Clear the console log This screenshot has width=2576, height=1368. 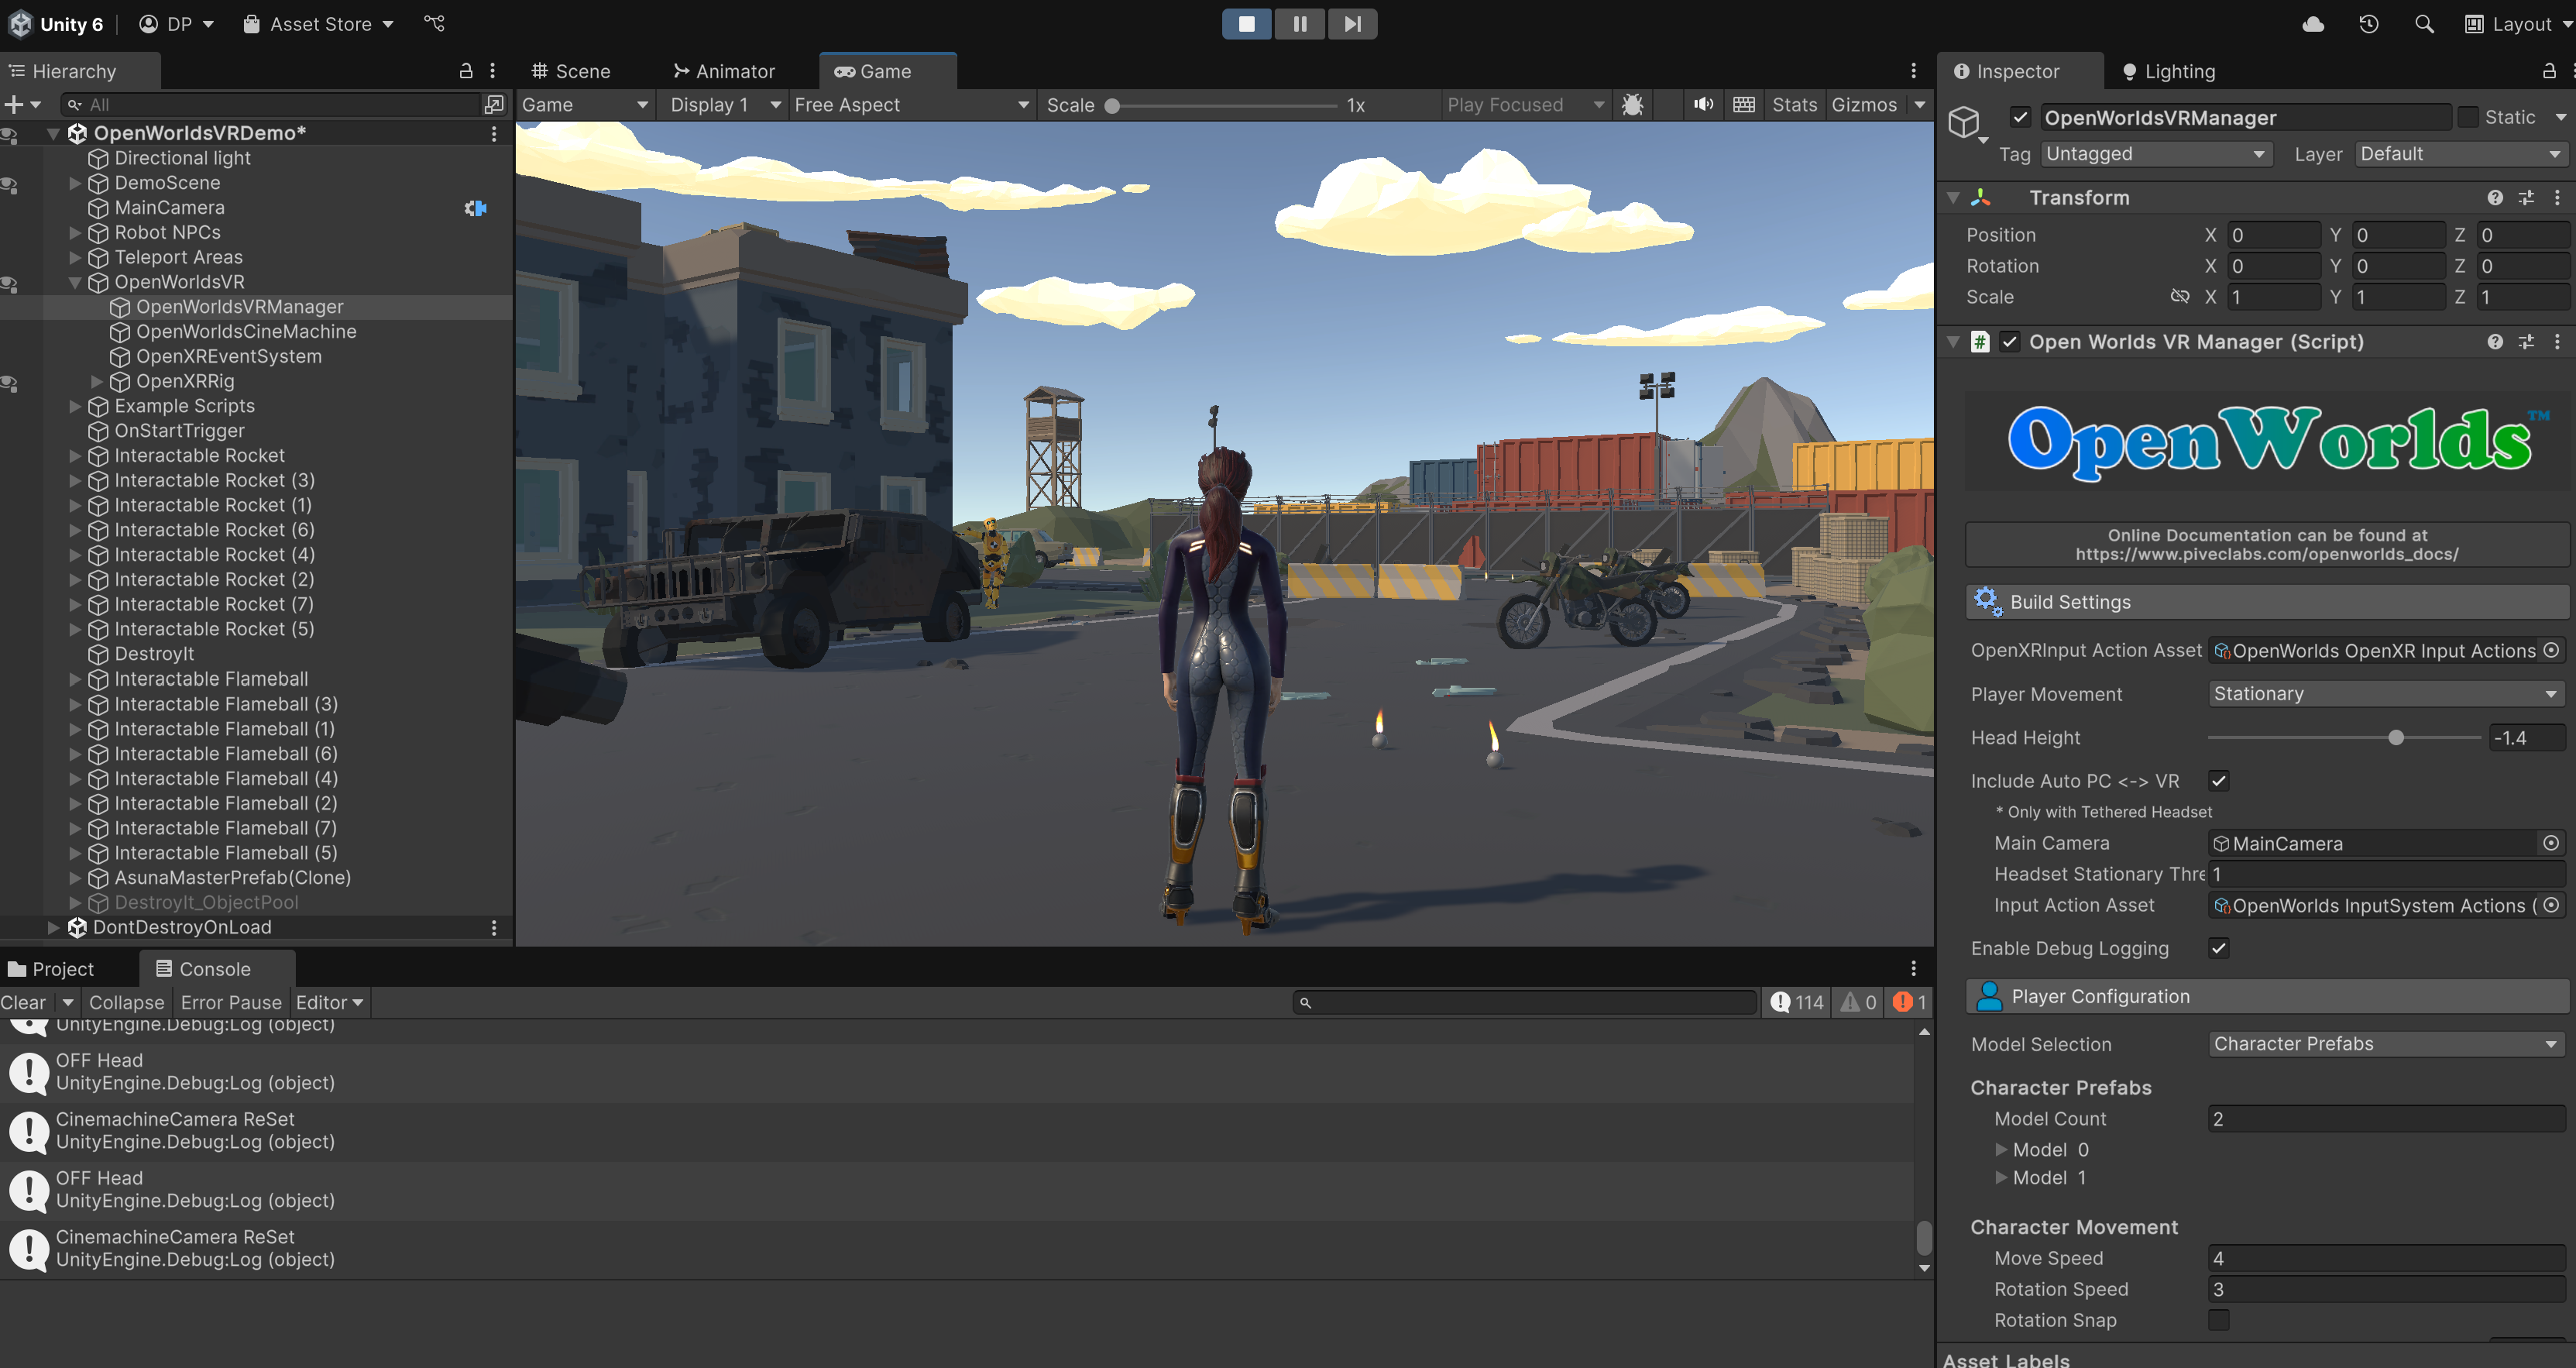pos(23,1002)
